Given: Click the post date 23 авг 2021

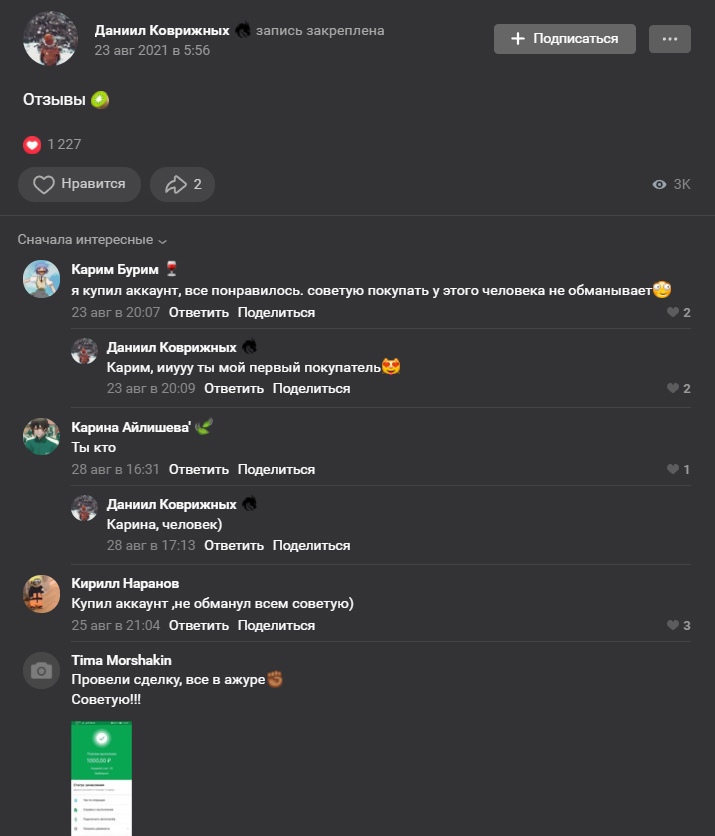Looking at the screenshot, I should (x=152, y=50).
